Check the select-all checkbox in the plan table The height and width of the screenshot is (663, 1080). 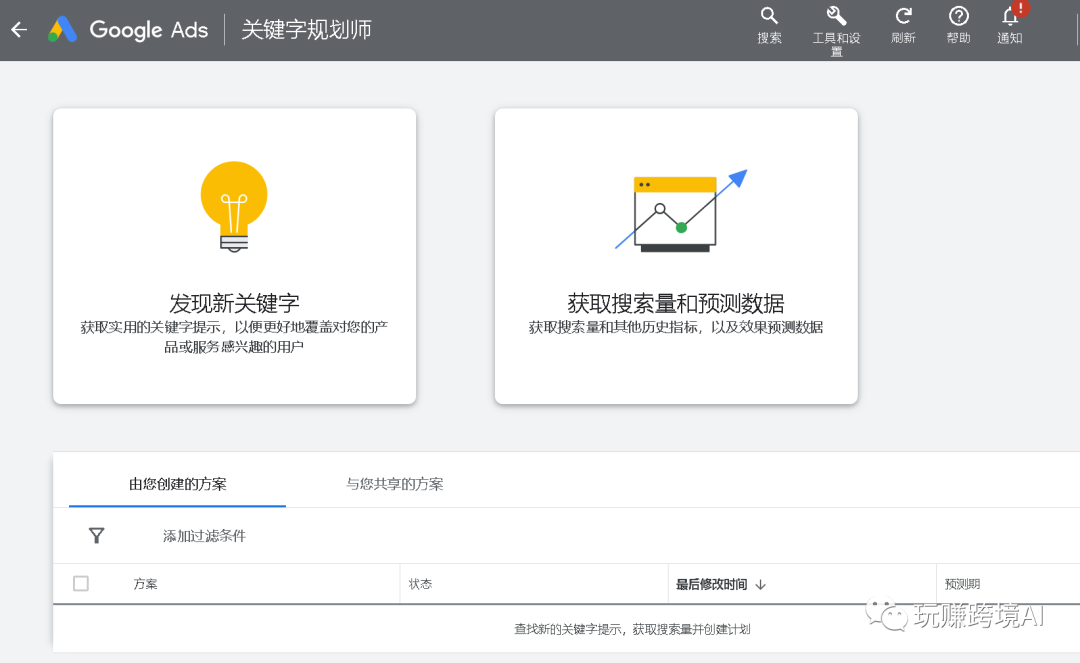pos(81,583)
